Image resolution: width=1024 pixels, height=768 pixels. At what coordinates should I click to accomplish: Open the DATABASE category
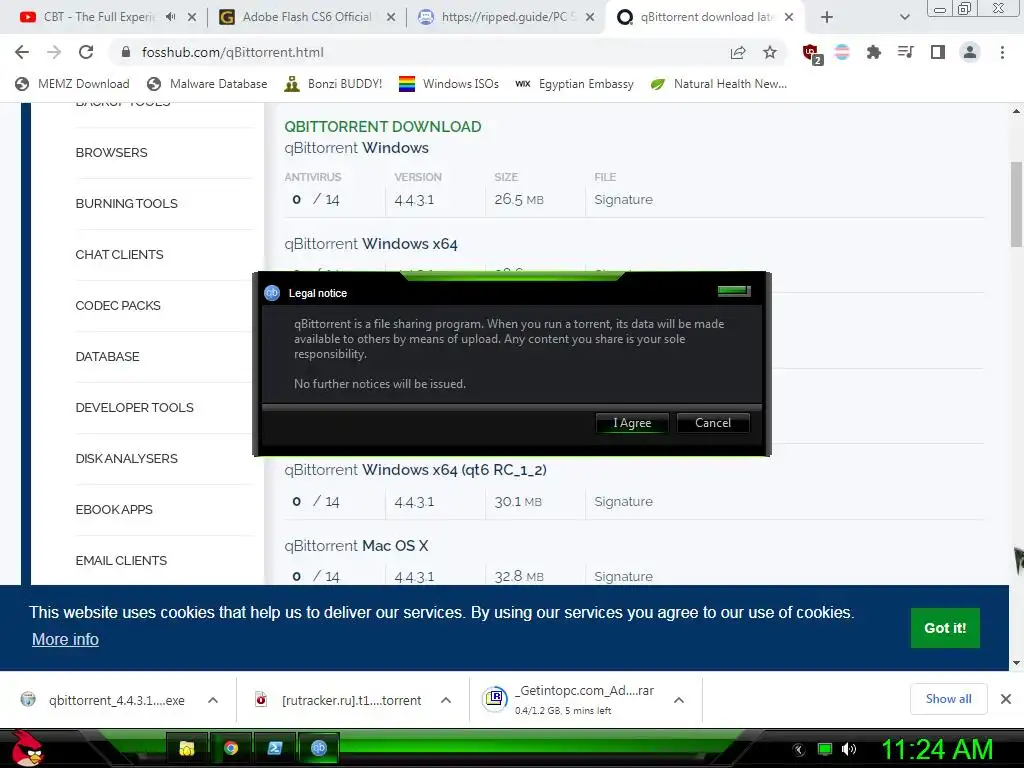click(x=107, y=356)
